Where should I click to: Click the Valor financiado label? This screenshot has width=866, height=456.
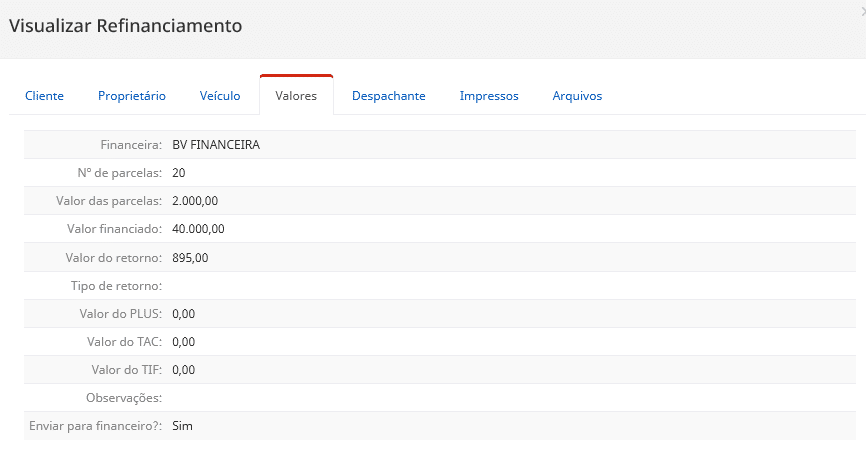click(x=114, y=229)
